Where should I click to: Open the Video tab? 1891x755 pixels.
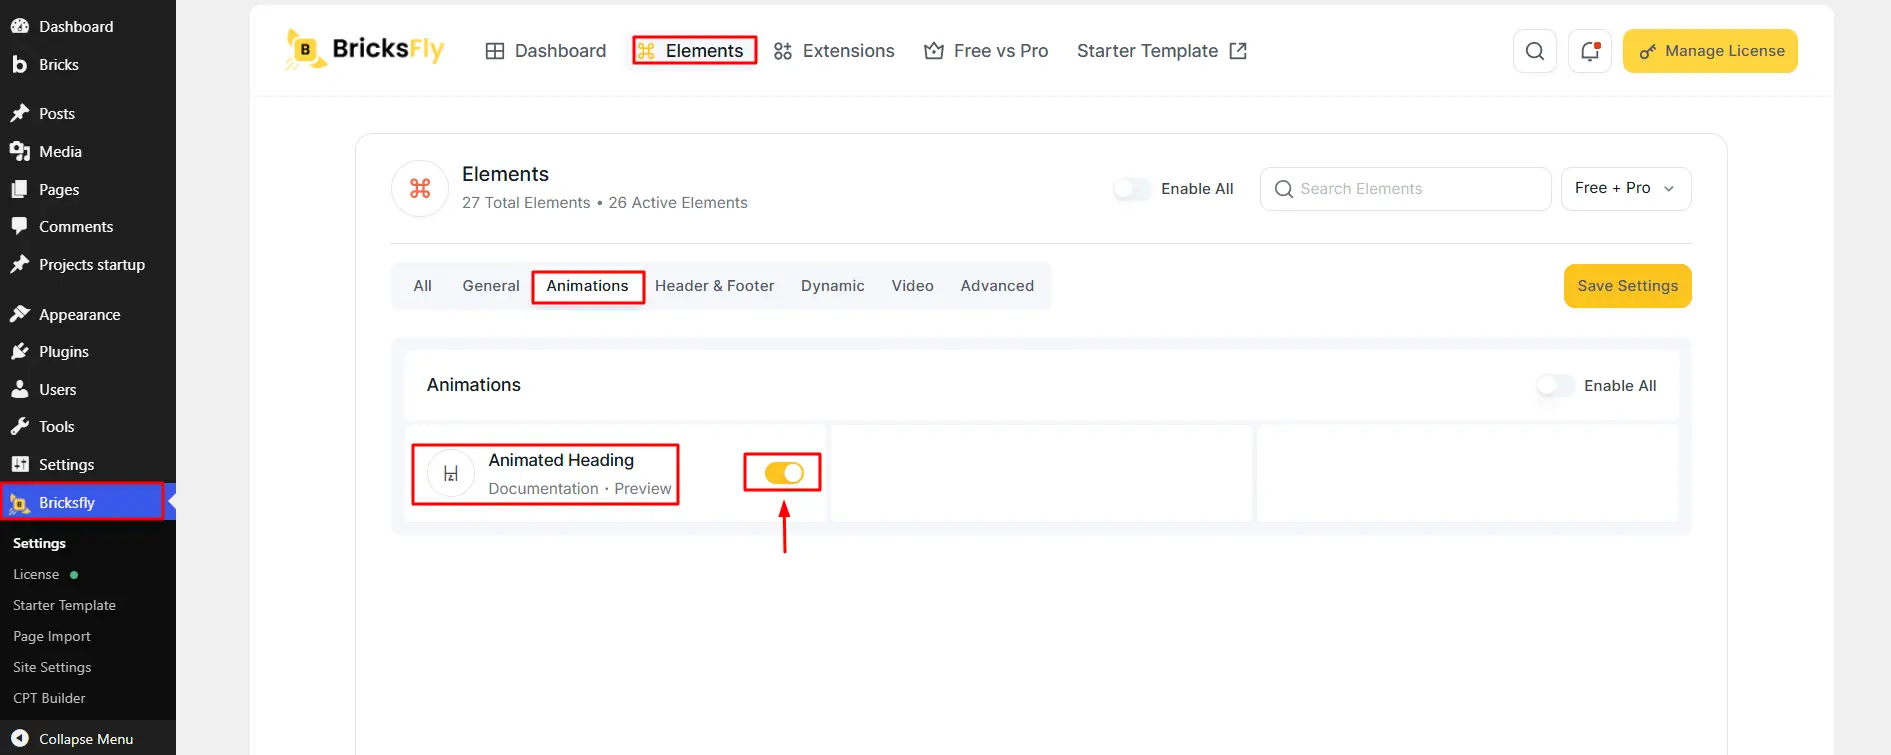[x=913, y=286]
